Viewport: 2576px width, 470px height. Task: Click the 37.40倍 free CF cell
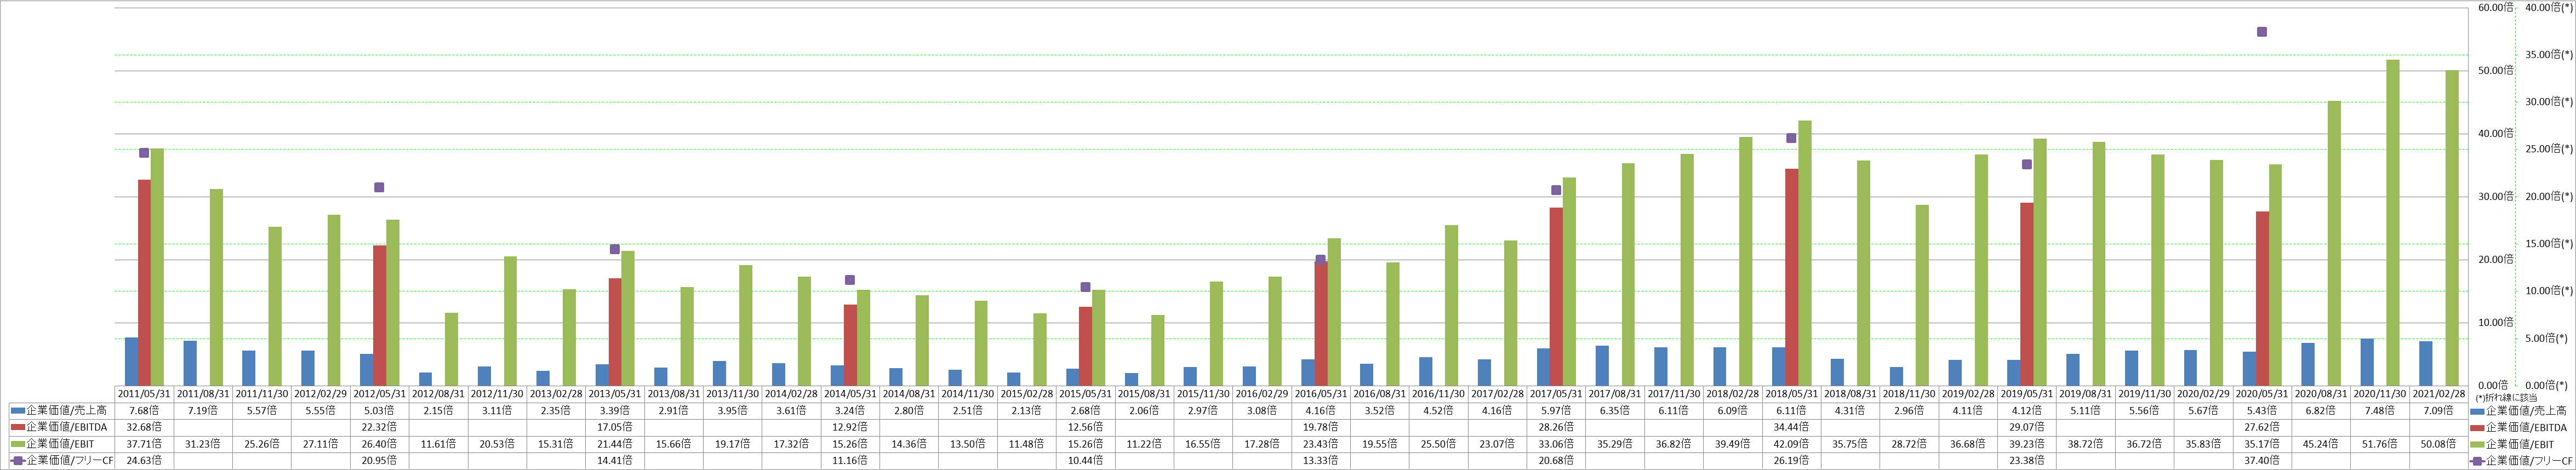[2262, 460]
